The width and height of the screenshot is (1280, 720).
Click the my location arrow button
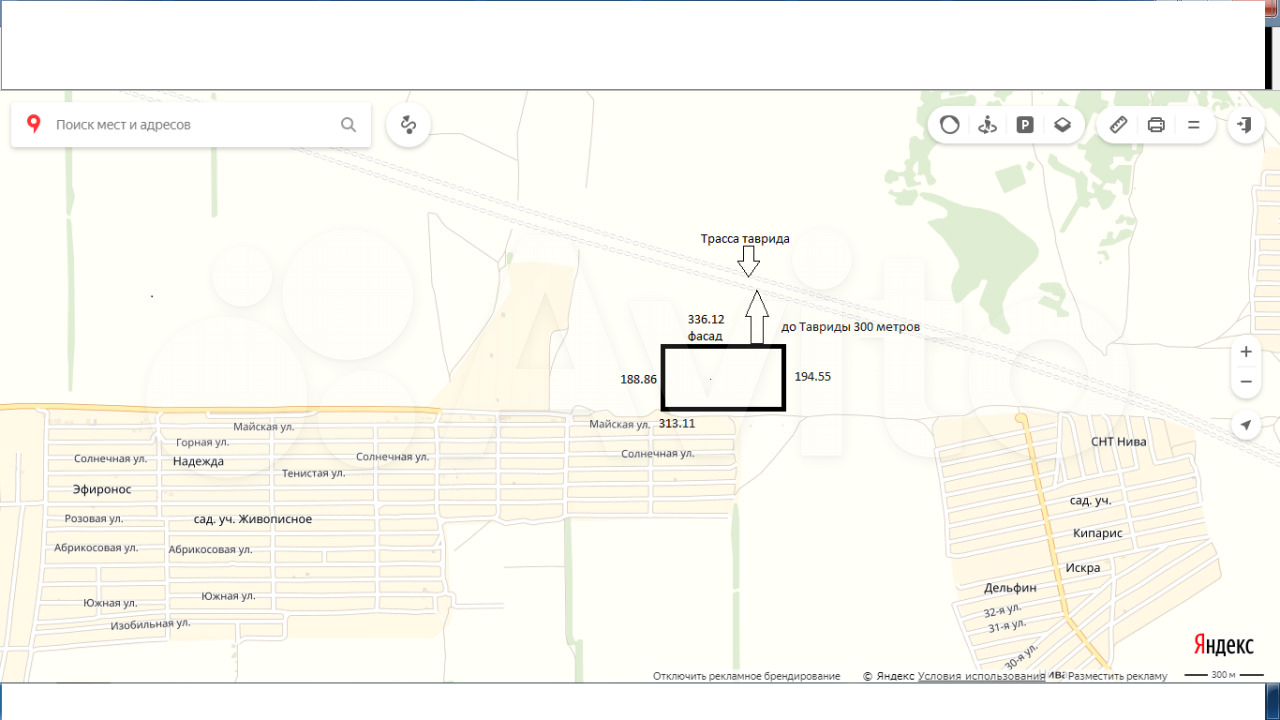[1245, 425]
